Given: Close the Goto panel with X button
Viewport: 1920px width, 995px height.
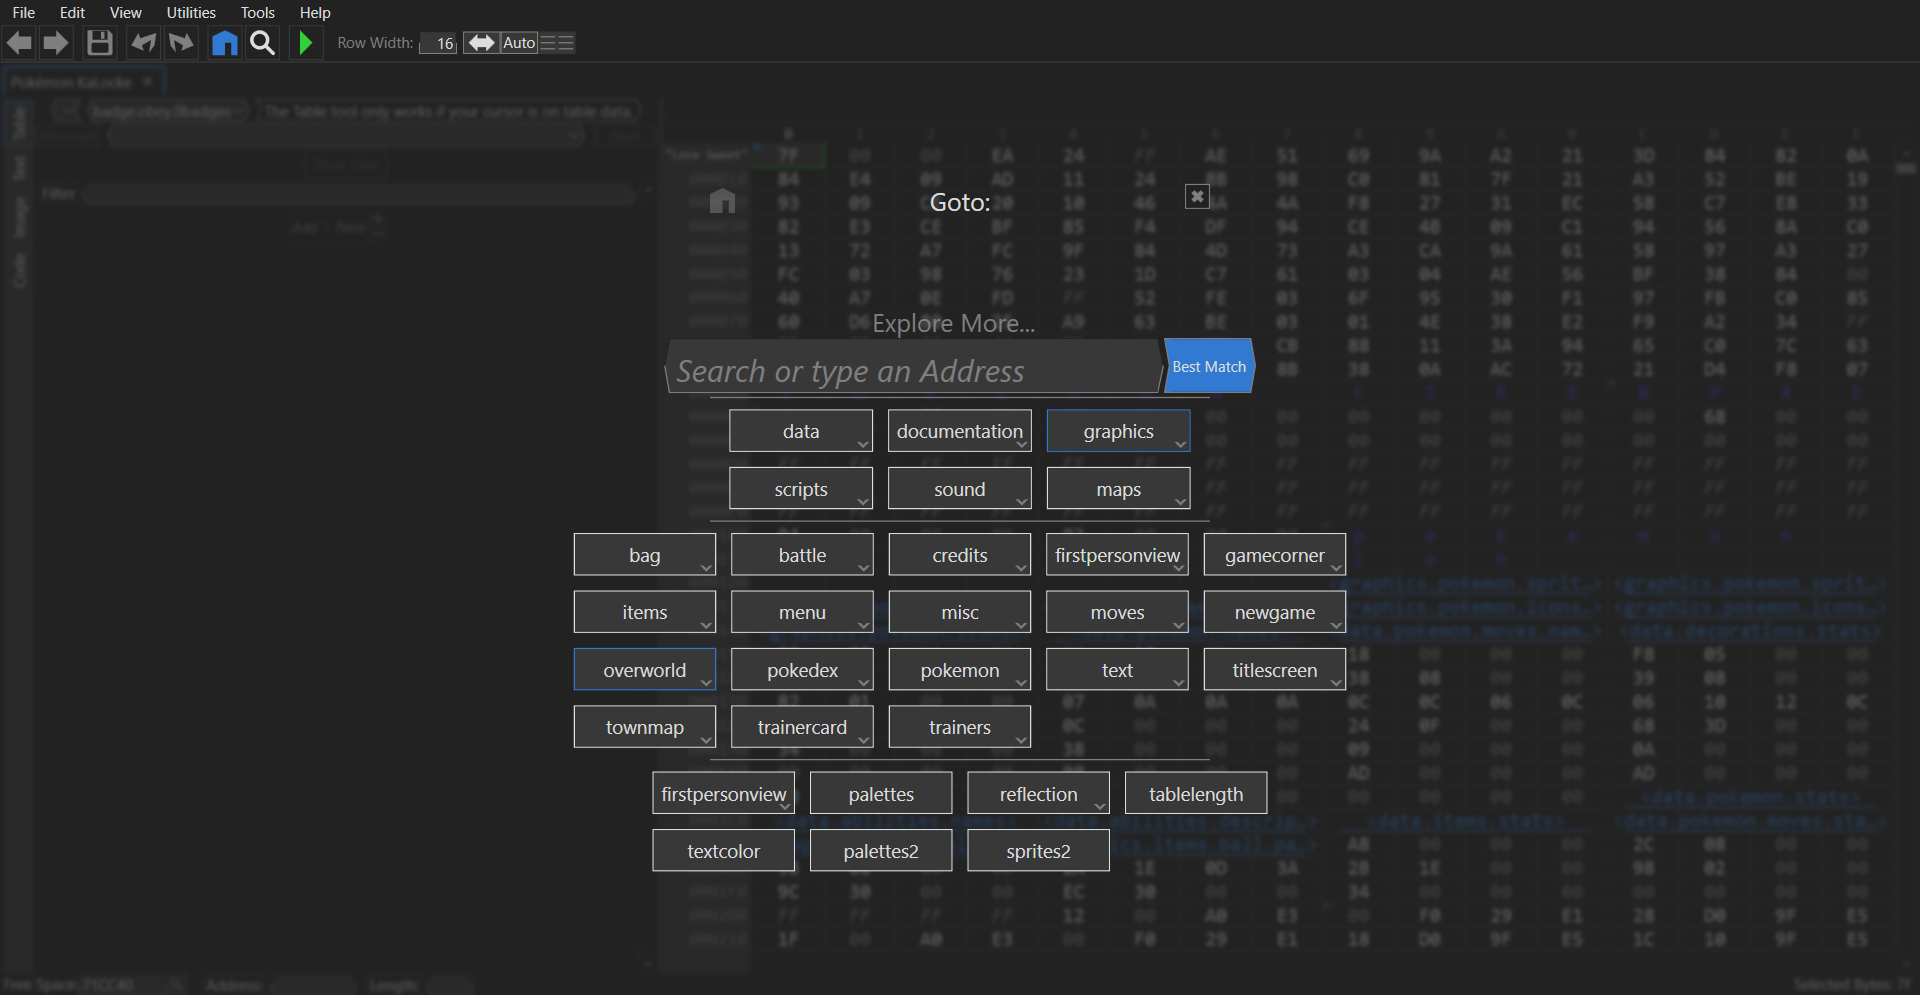Looking at the screenshot, I should click(x=1196, y=196).
